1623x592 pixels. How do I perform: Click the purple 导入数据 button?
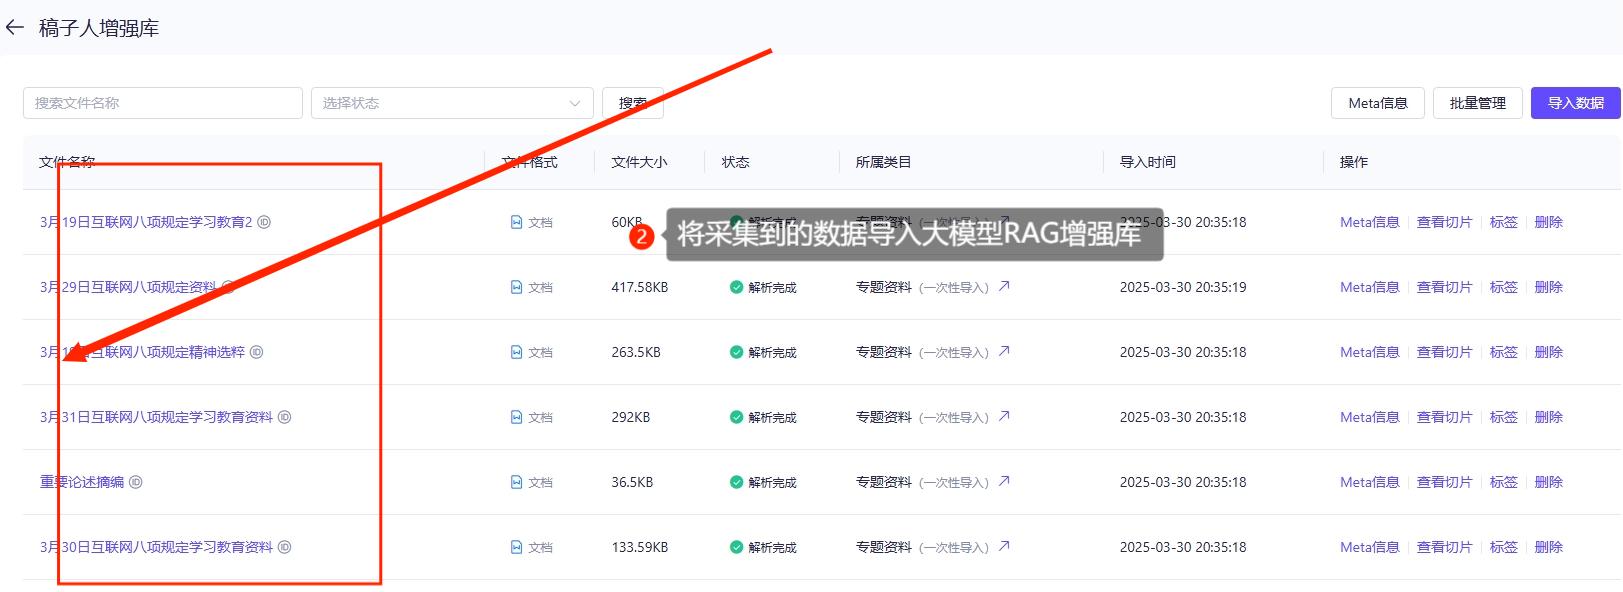pyautogui.click(x=1576, y=103)
